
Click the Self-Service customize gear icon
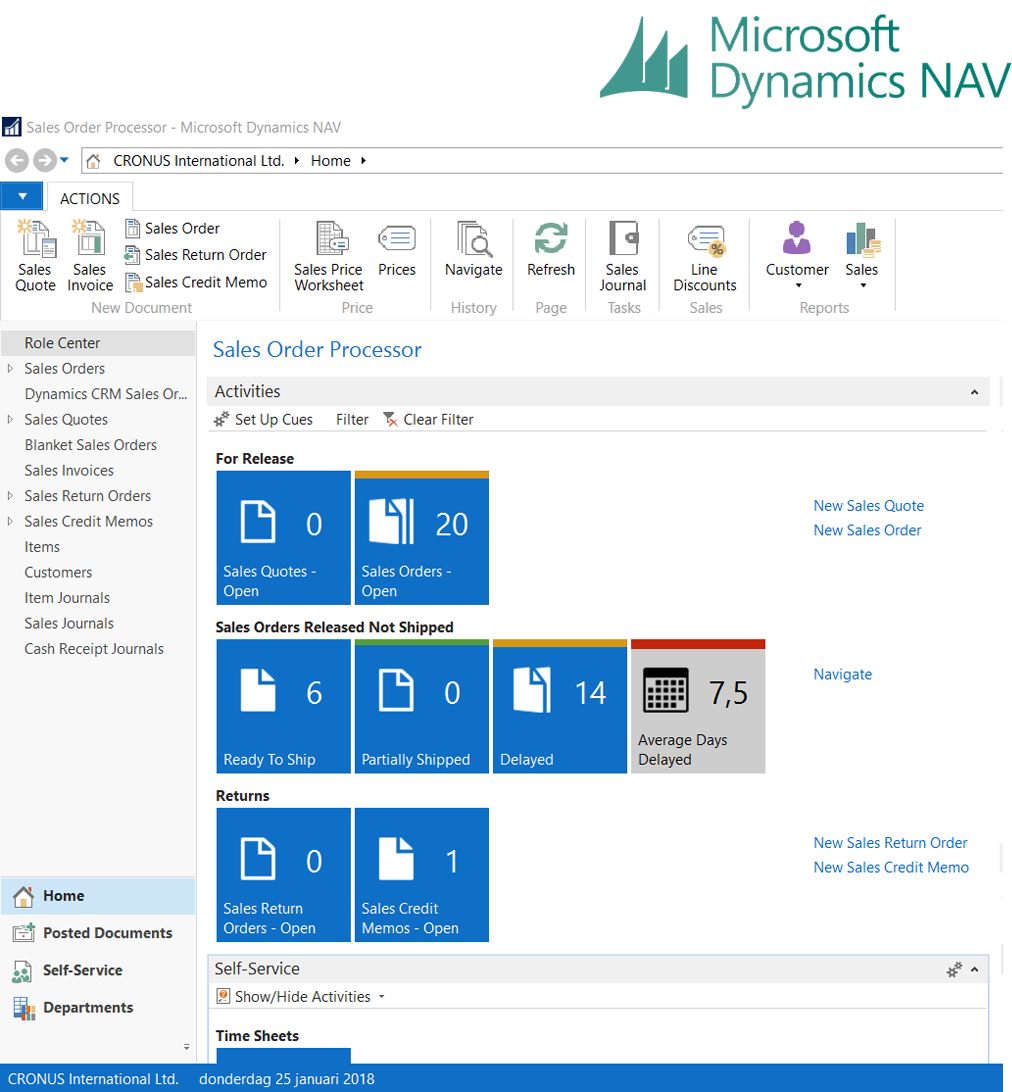click(x=953, y=969)
